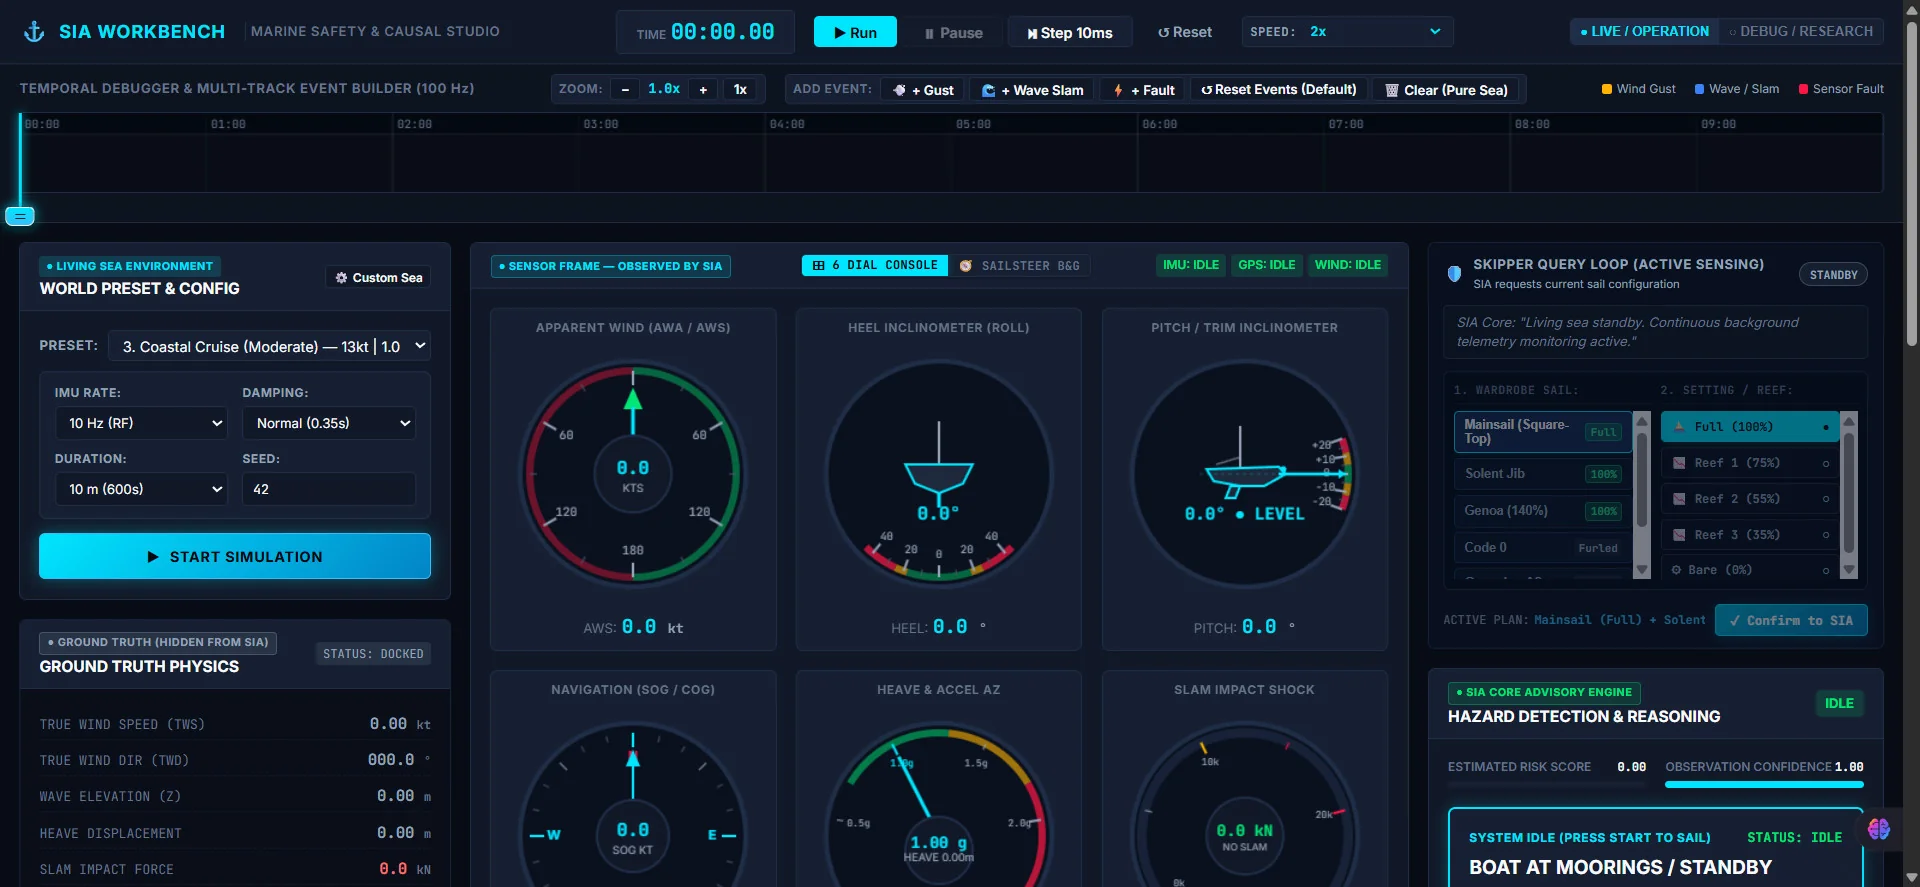
Task: Click the Seed input field
Action: (x=329, y=489)
